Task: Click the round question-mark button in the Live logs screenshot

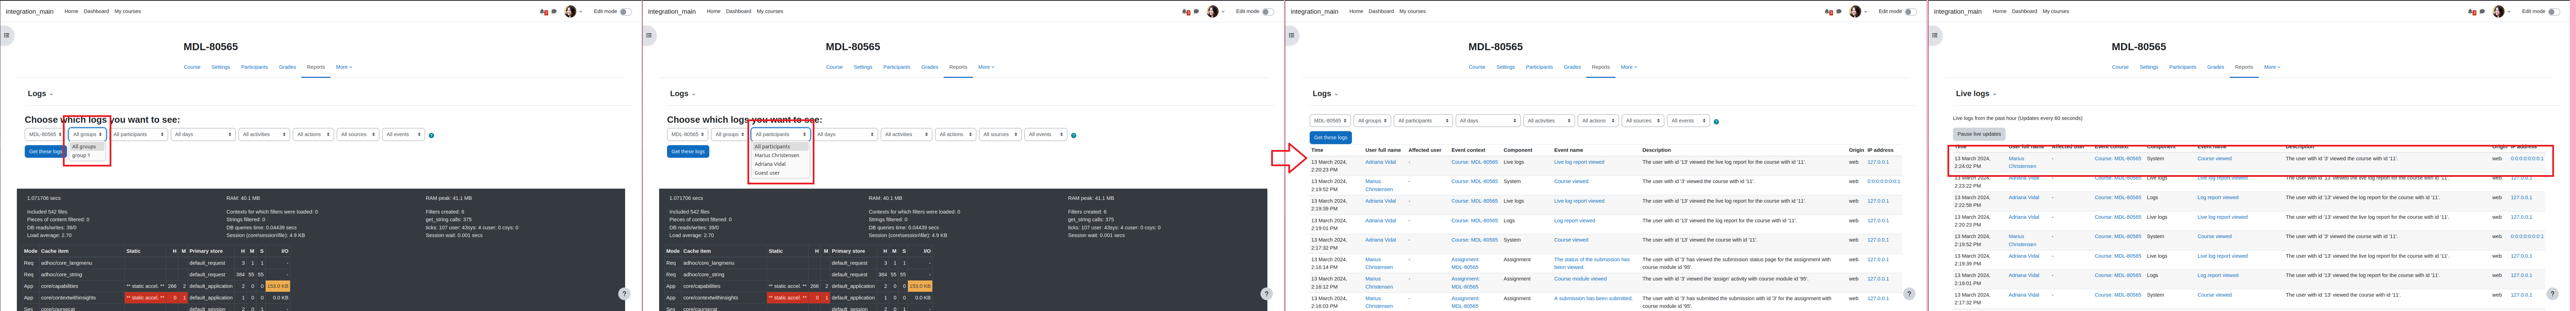Action: coord(2552,294)
